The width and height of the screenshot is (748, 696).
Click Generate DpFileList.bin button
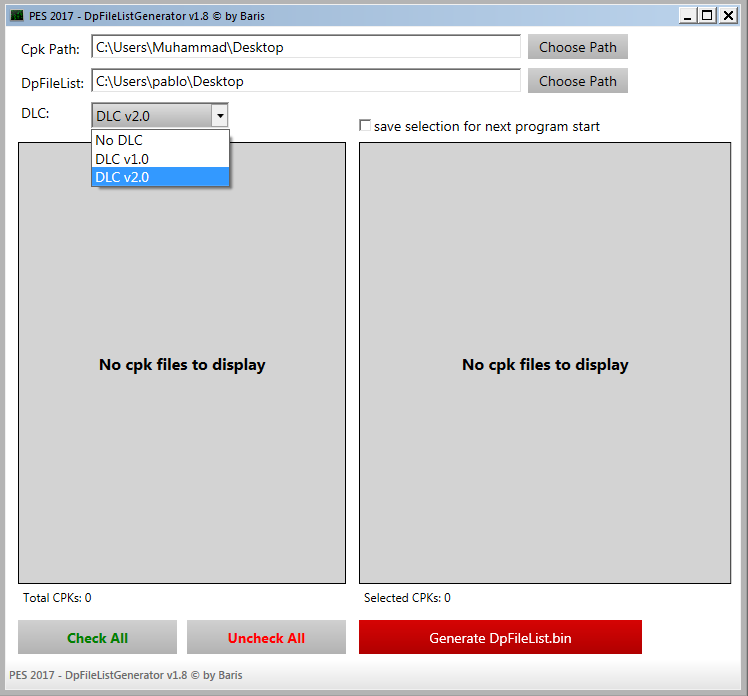click(x=500, y=637)
